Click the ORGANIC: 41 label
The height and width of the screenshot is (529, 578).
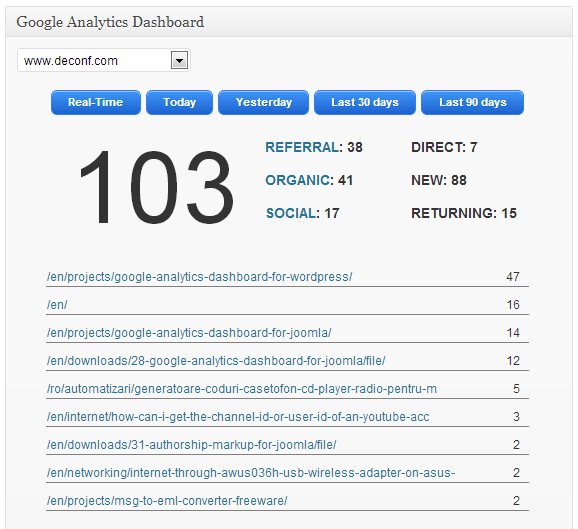tap(309, 180)
